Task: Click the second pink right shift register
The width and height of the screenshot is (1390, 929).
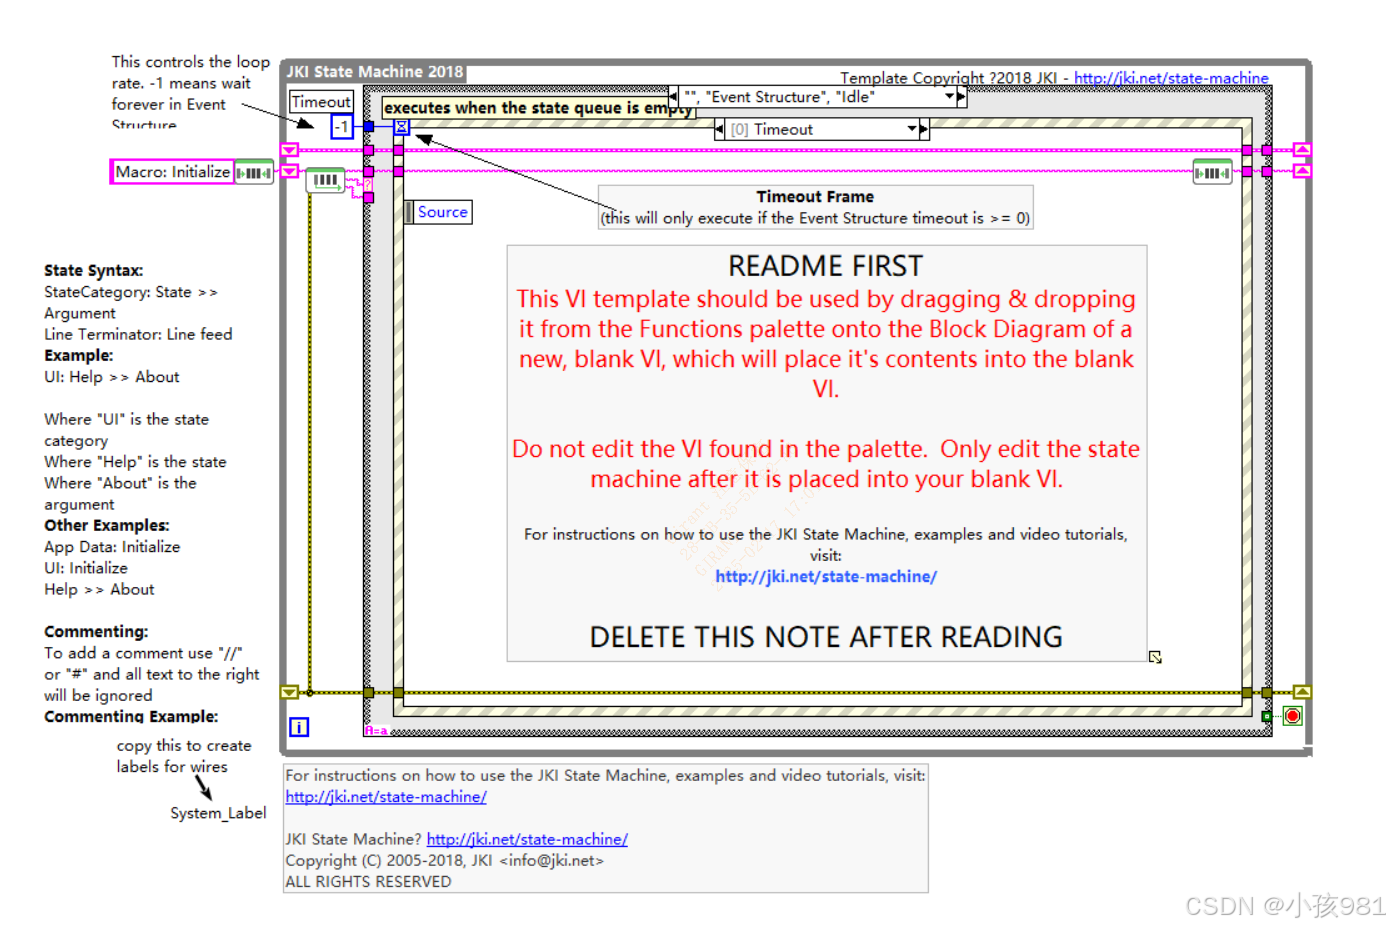Action: (1302, 171)
